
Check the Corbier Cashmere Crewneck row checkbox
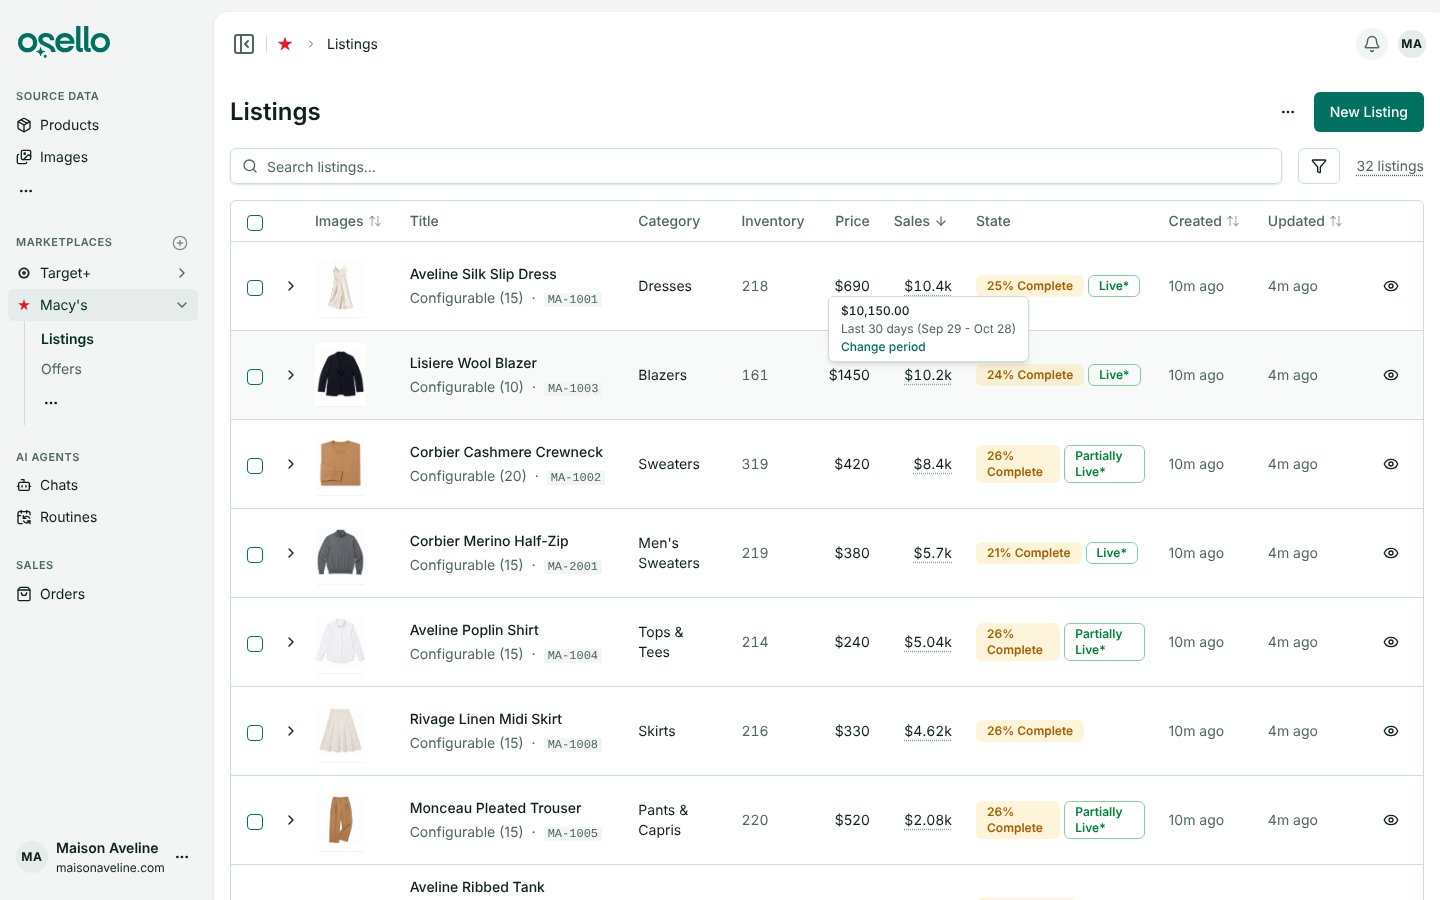(255, 465)
